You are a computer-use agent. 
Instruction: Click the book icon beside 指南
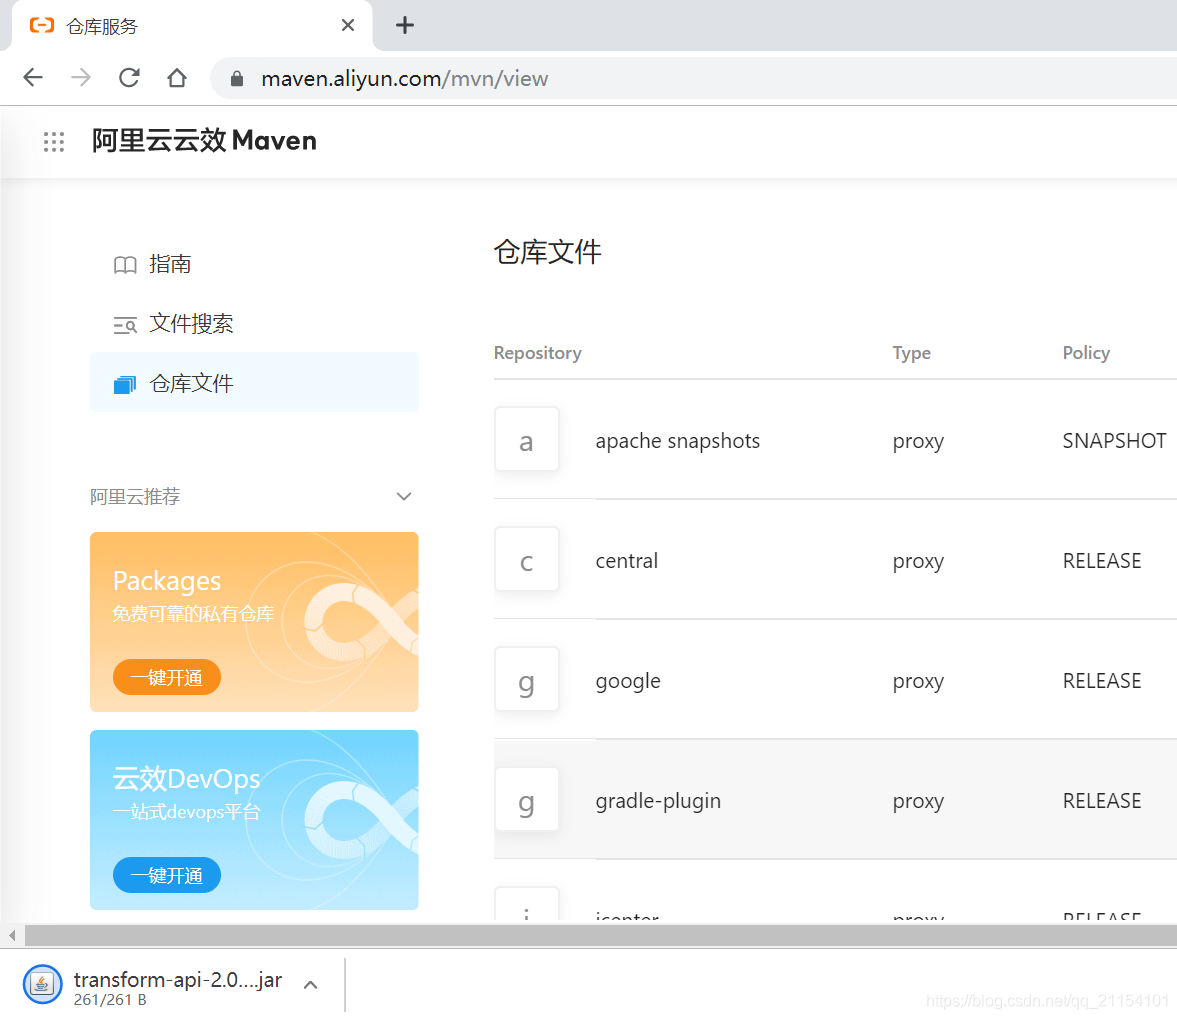[x=125, y=265]
